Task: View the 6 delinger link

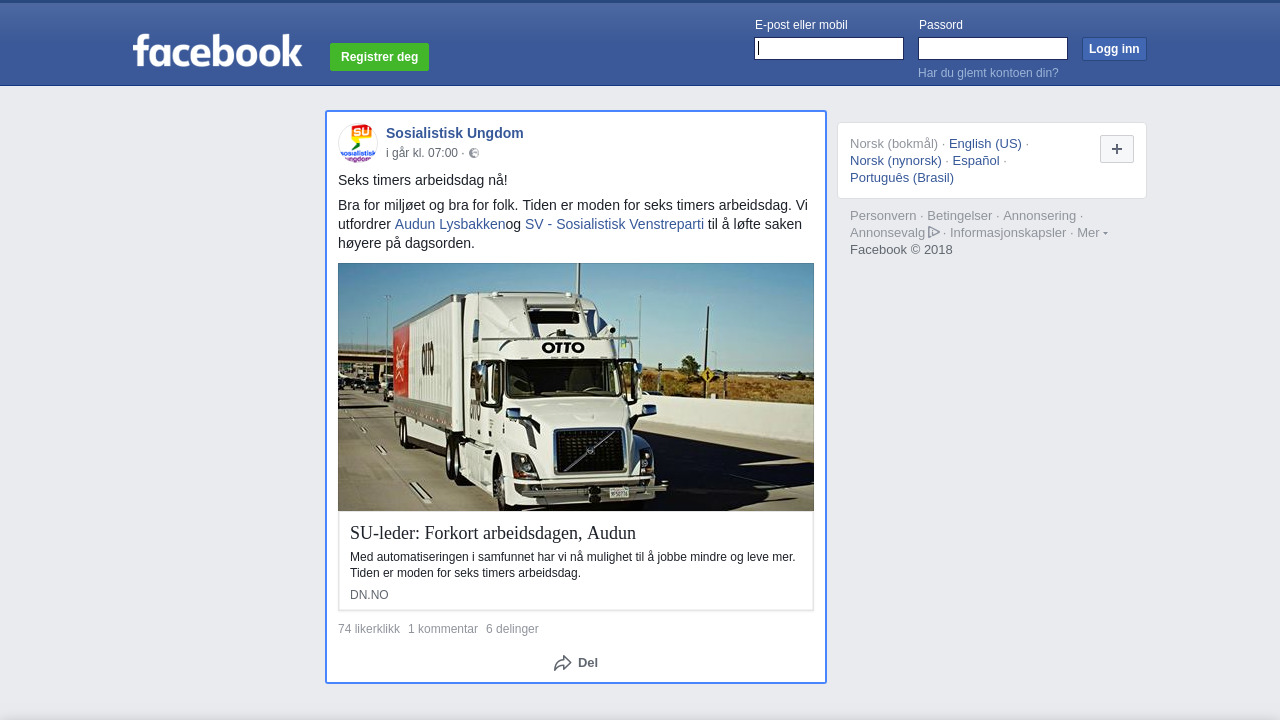Action: [512, 629]
